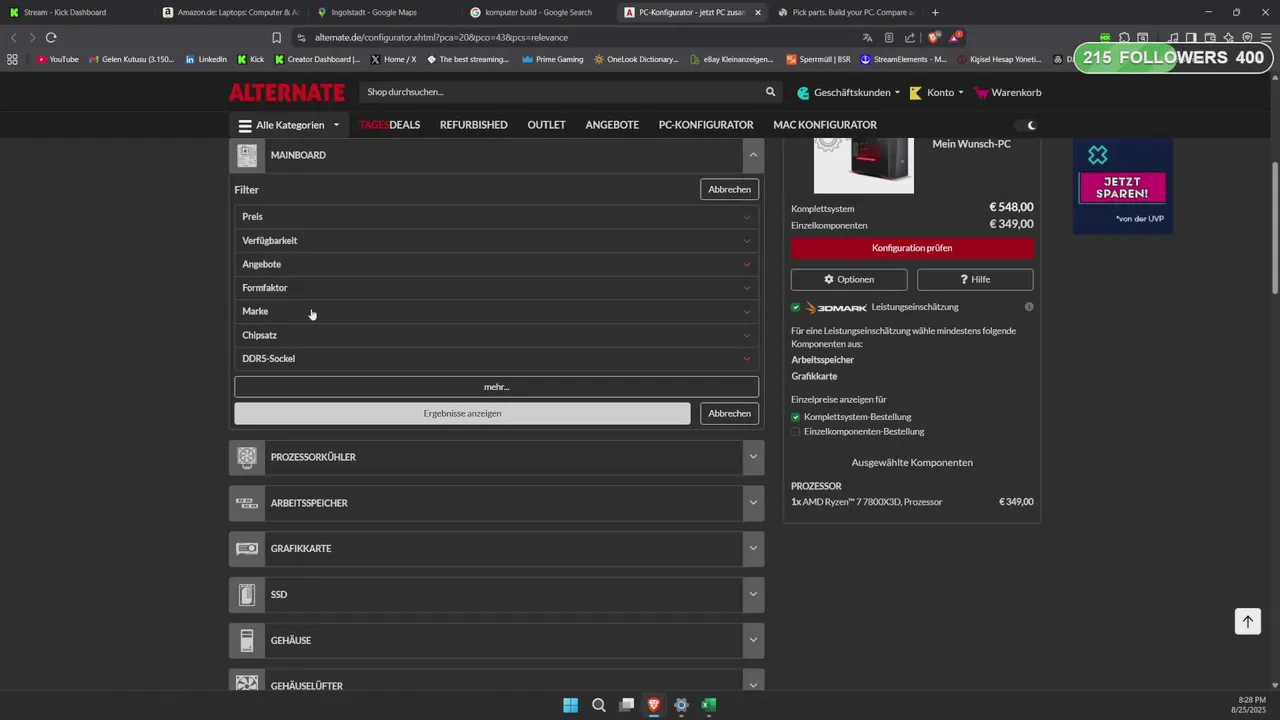Click the browser reload icon
The image size is (1280, 720).
coord(51,37)
